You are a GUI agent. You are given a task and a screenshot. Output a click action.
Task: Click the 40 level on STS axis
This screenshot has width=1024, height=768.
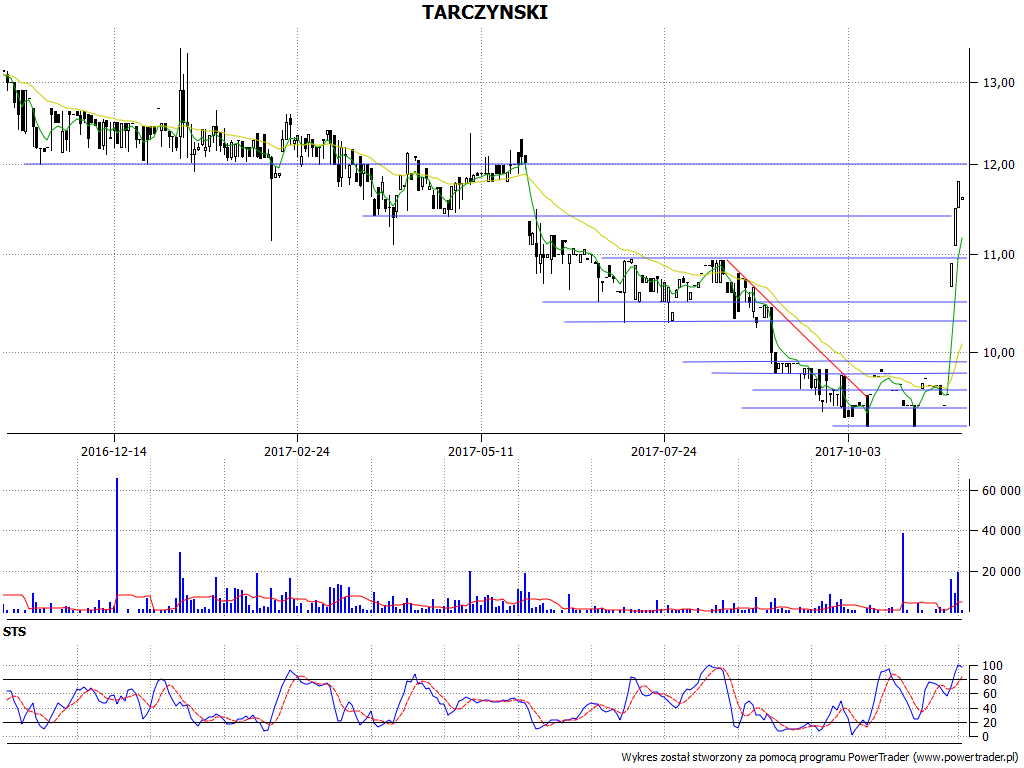[989, 709]
